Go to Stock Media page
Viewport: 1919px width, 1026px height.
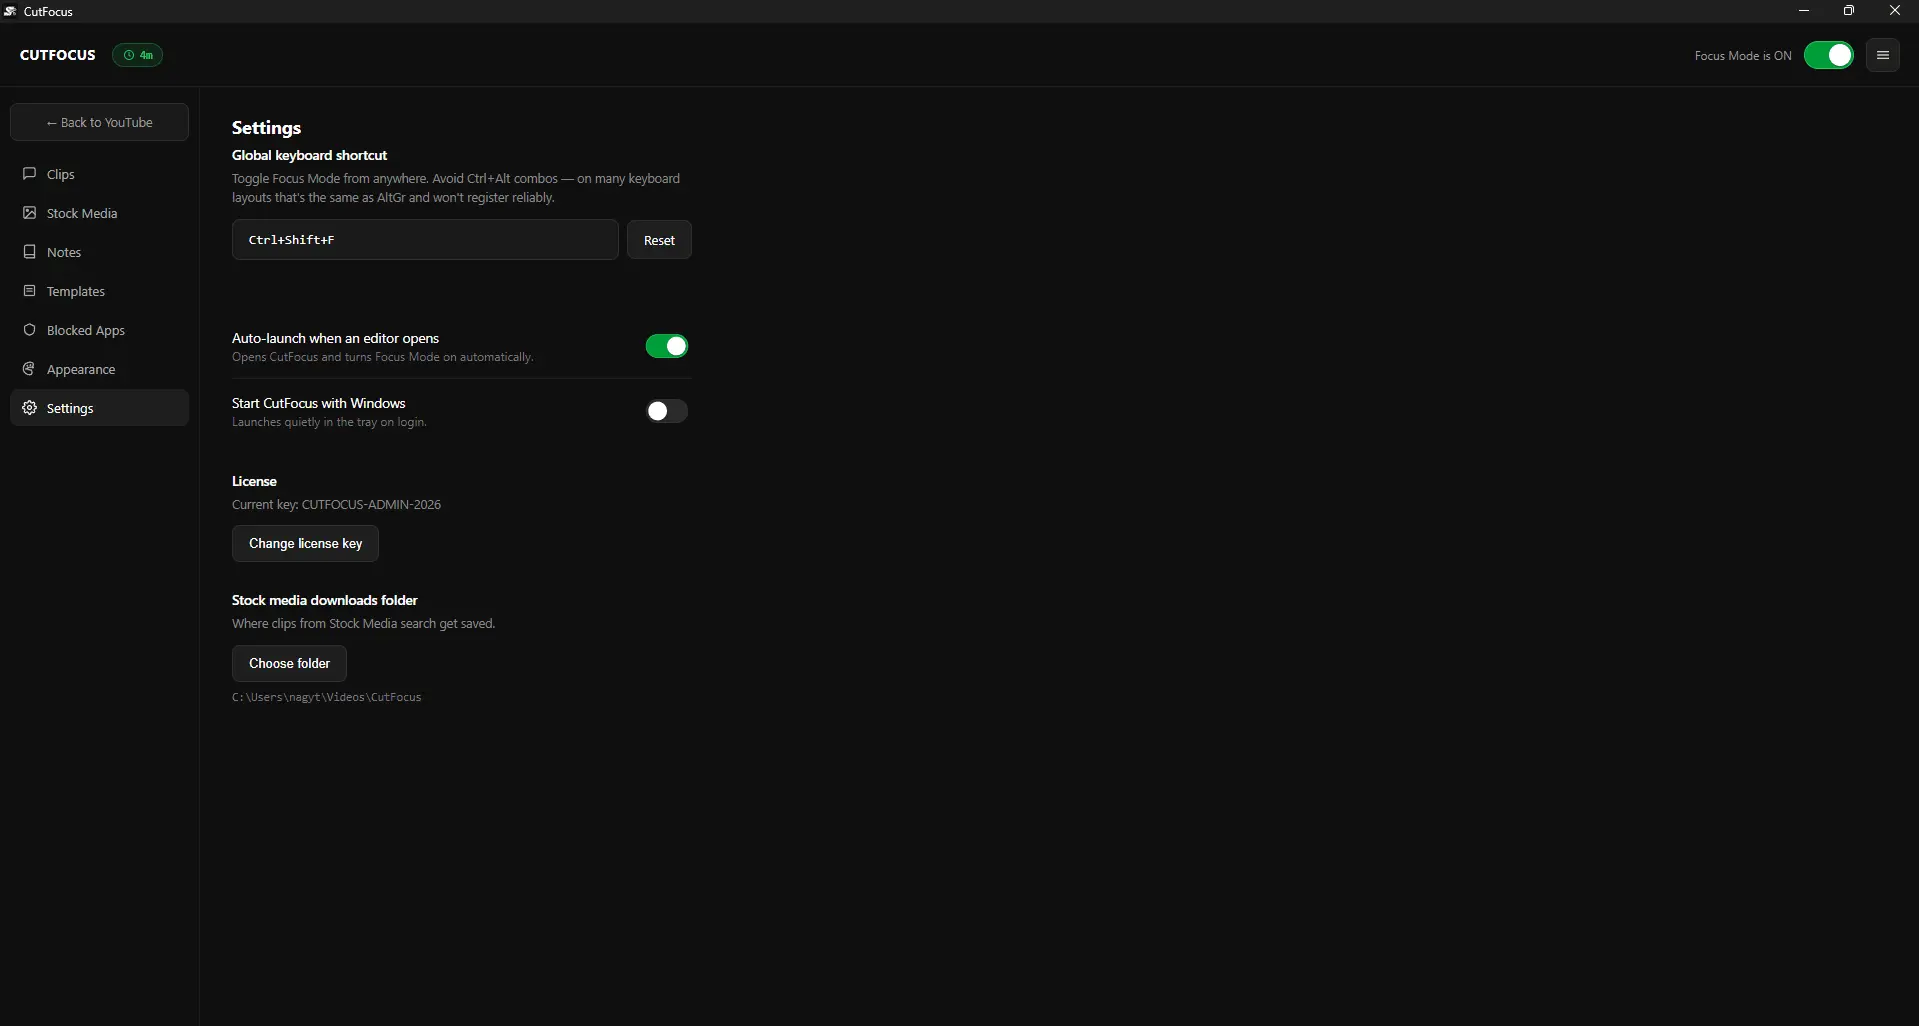coord(99,213)
